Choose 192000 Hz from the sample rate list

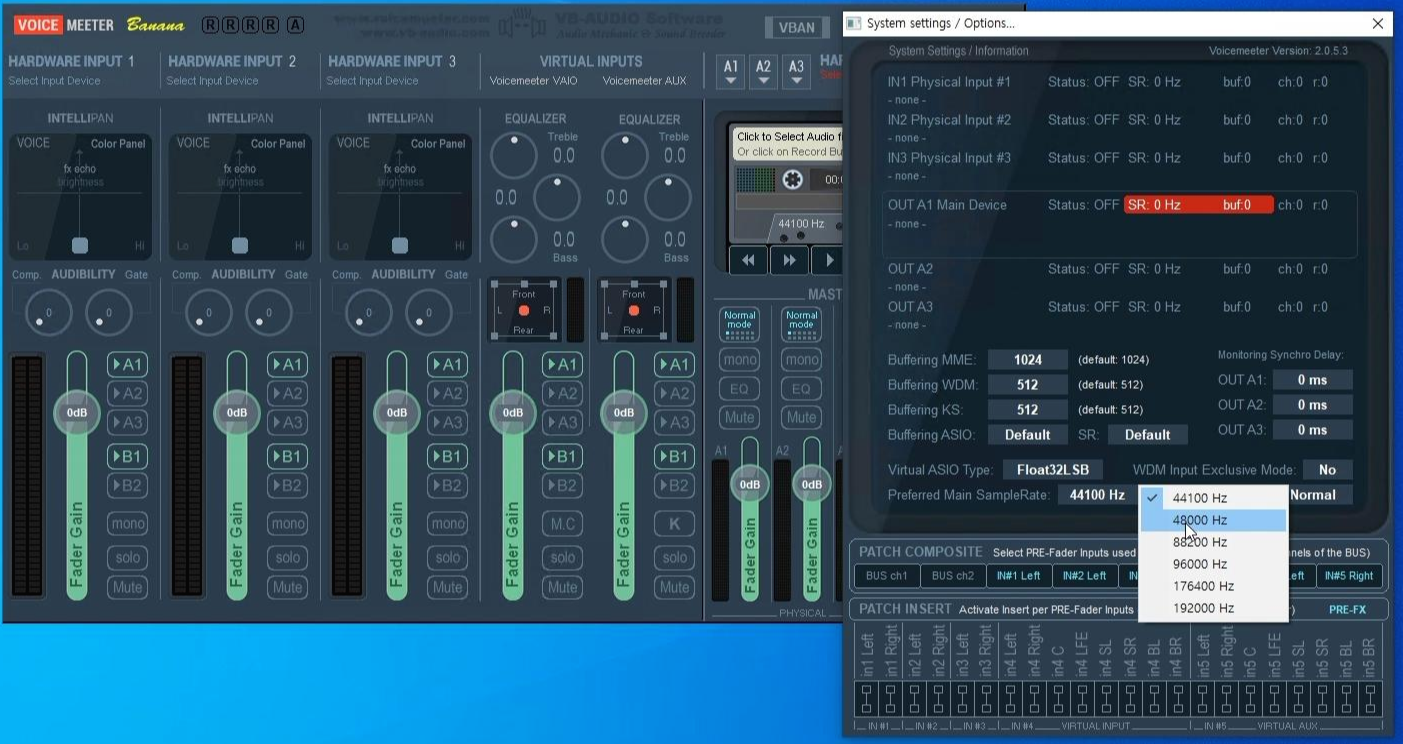click(1213, 608)
